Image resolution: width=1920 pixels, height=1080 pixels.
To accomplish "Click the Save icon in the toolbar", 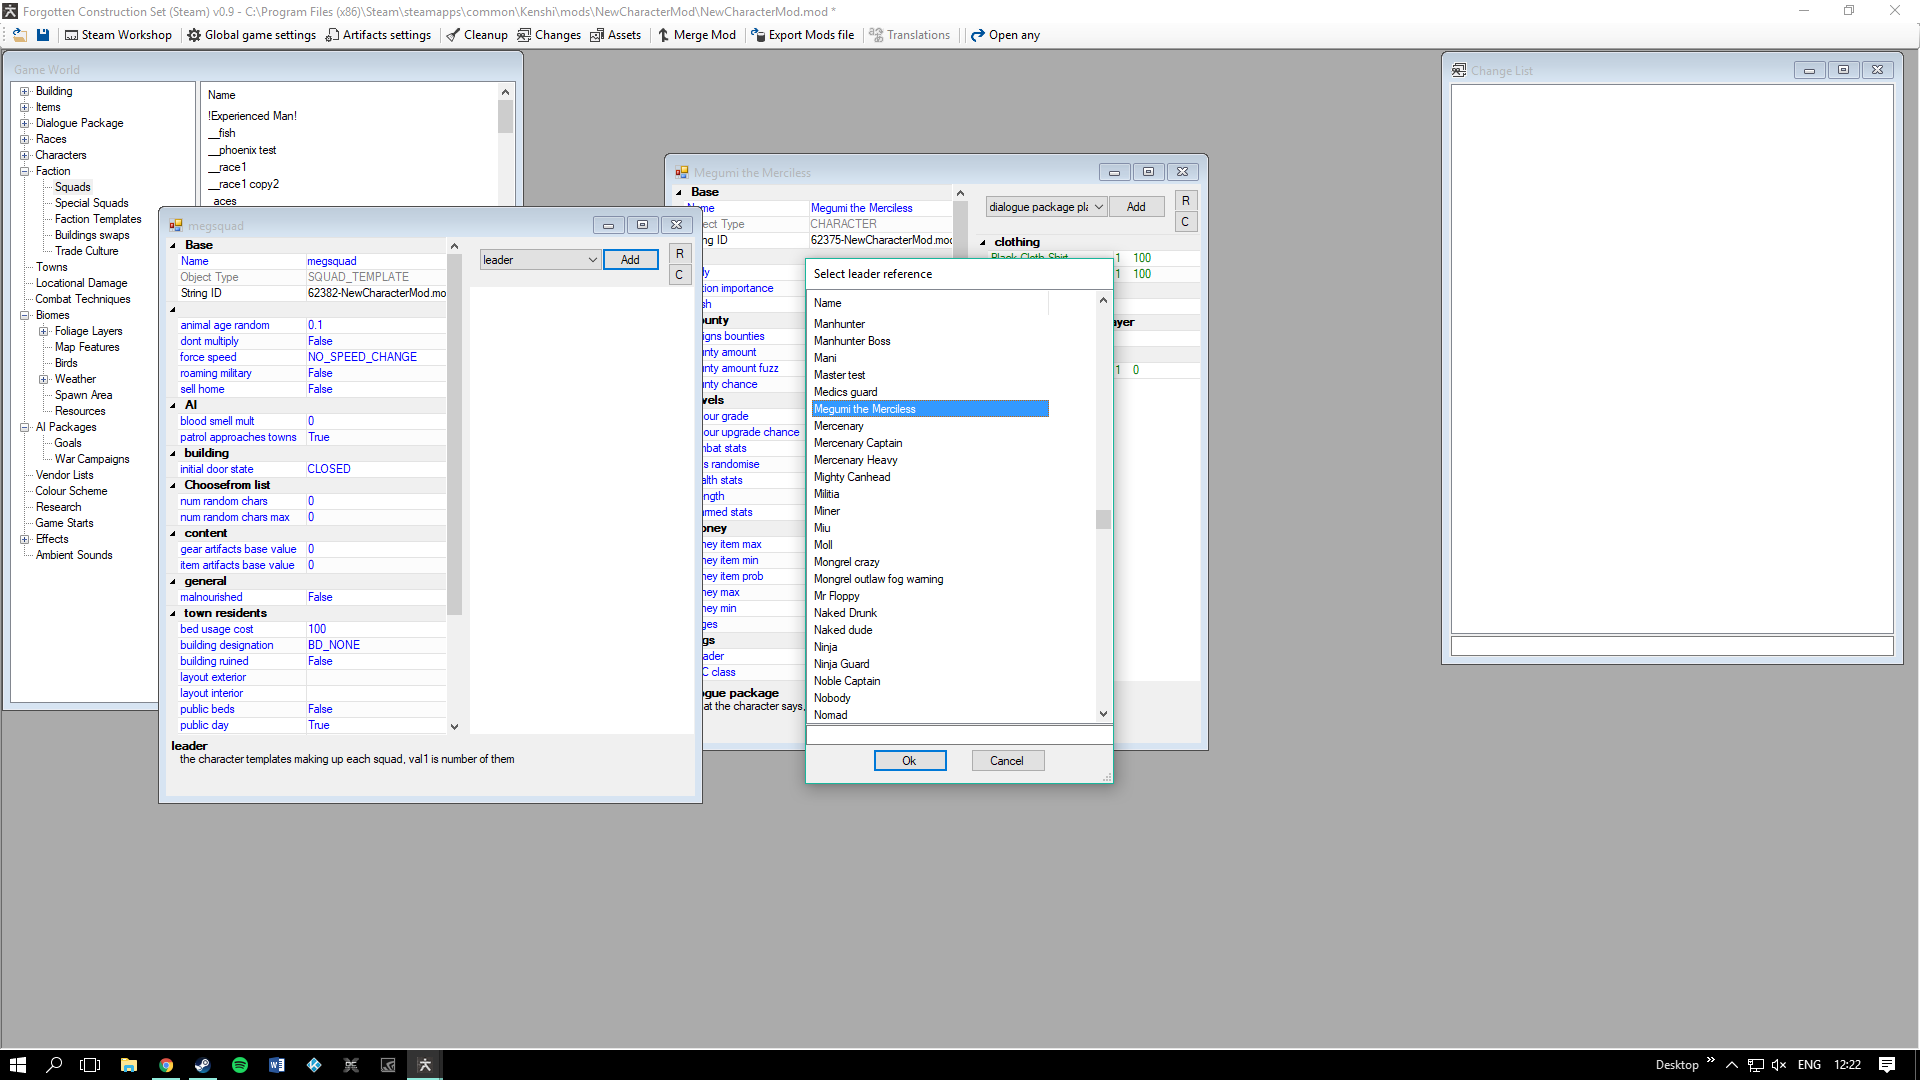I will [x=43, y=35].
